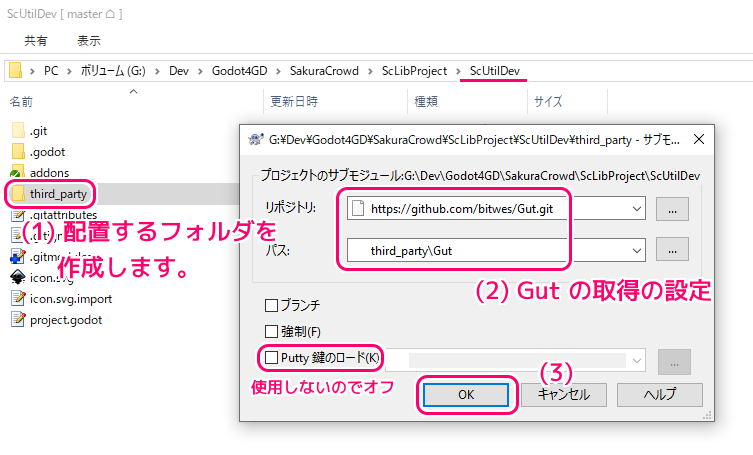Click the .git folder name
This screenshot has width=753, height=455.
pyautogui.click(x=38, y=131)
